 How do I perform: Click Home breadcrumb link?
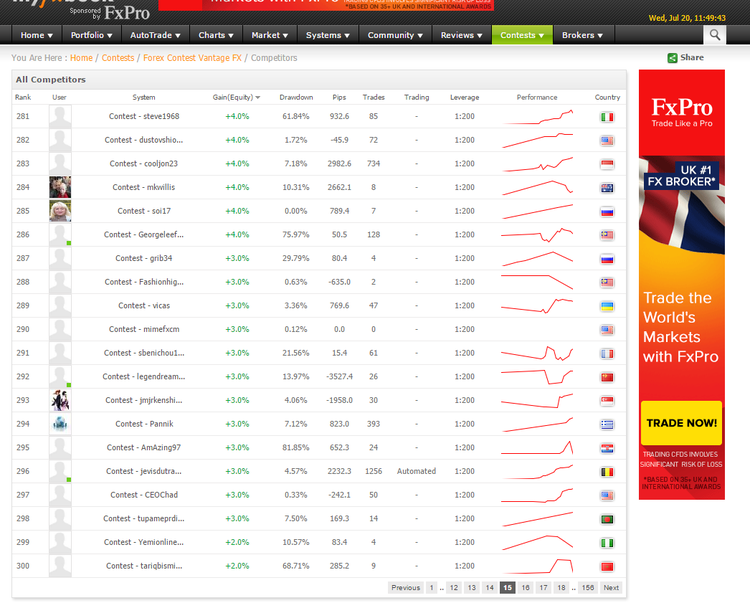click(81, 58)
